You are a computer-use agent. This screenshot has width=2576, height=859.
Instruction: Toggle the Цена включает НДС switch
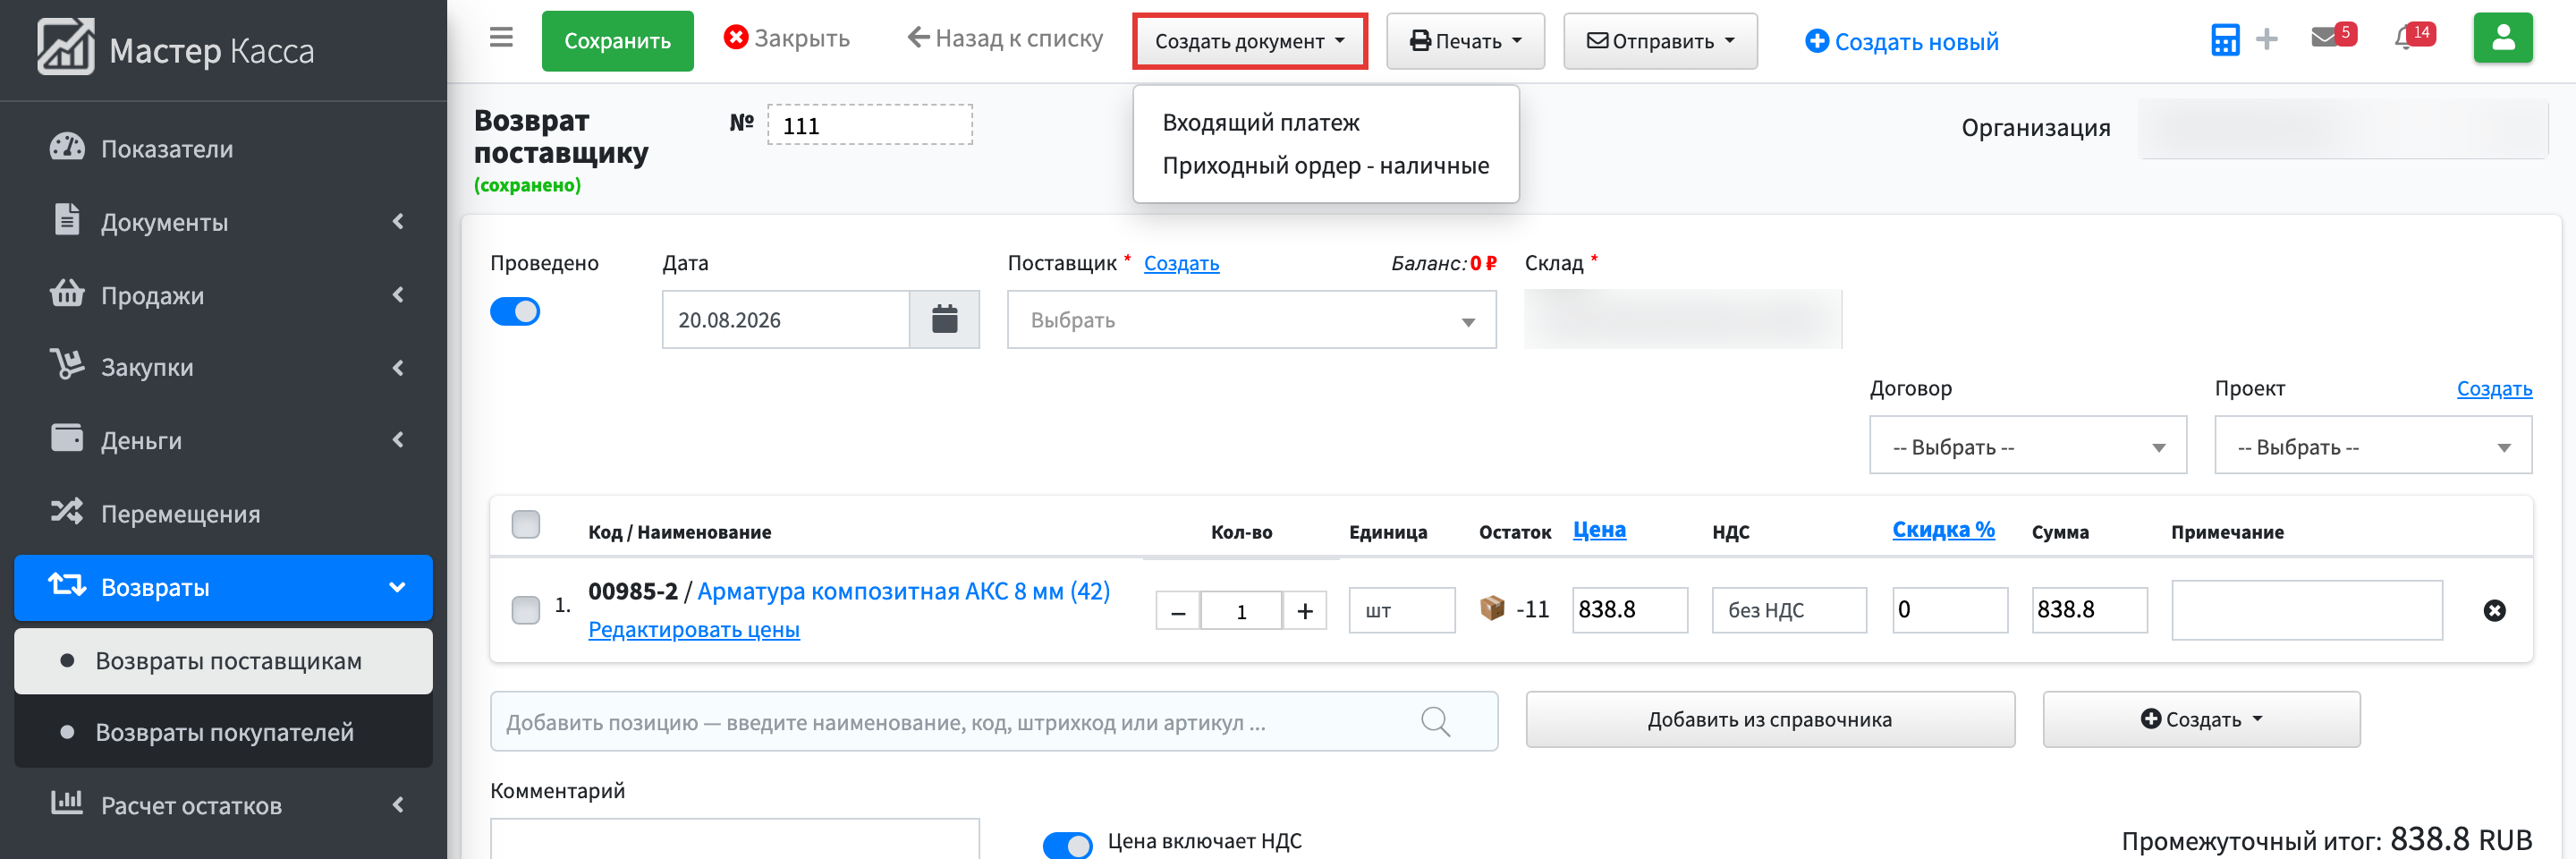[x=1067, y=845]
